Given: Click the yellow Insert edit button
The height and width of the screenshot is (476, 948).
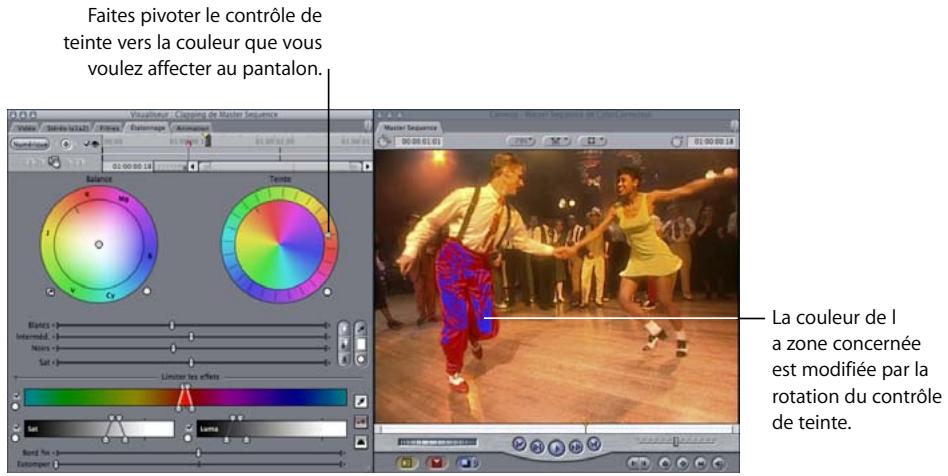Looking at the screenshot, I should click(x=406, y=463).
